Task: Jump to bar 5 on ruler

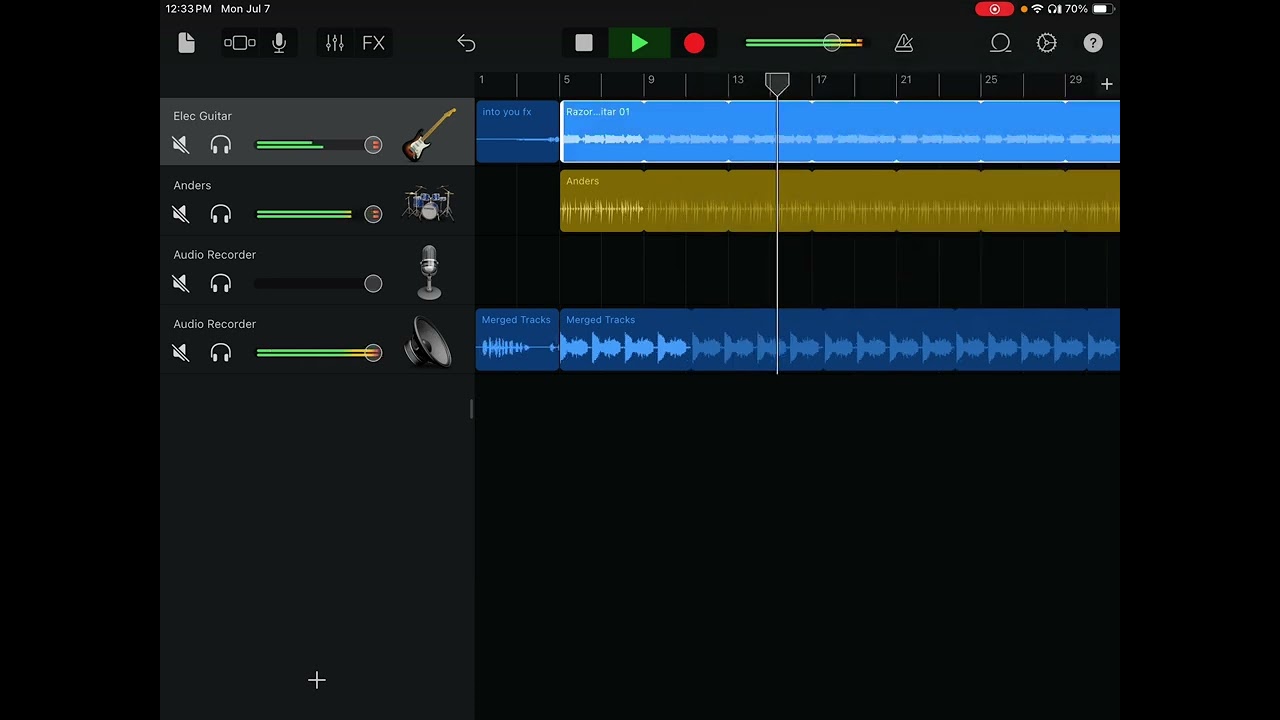Action: [x=566, y=80]
